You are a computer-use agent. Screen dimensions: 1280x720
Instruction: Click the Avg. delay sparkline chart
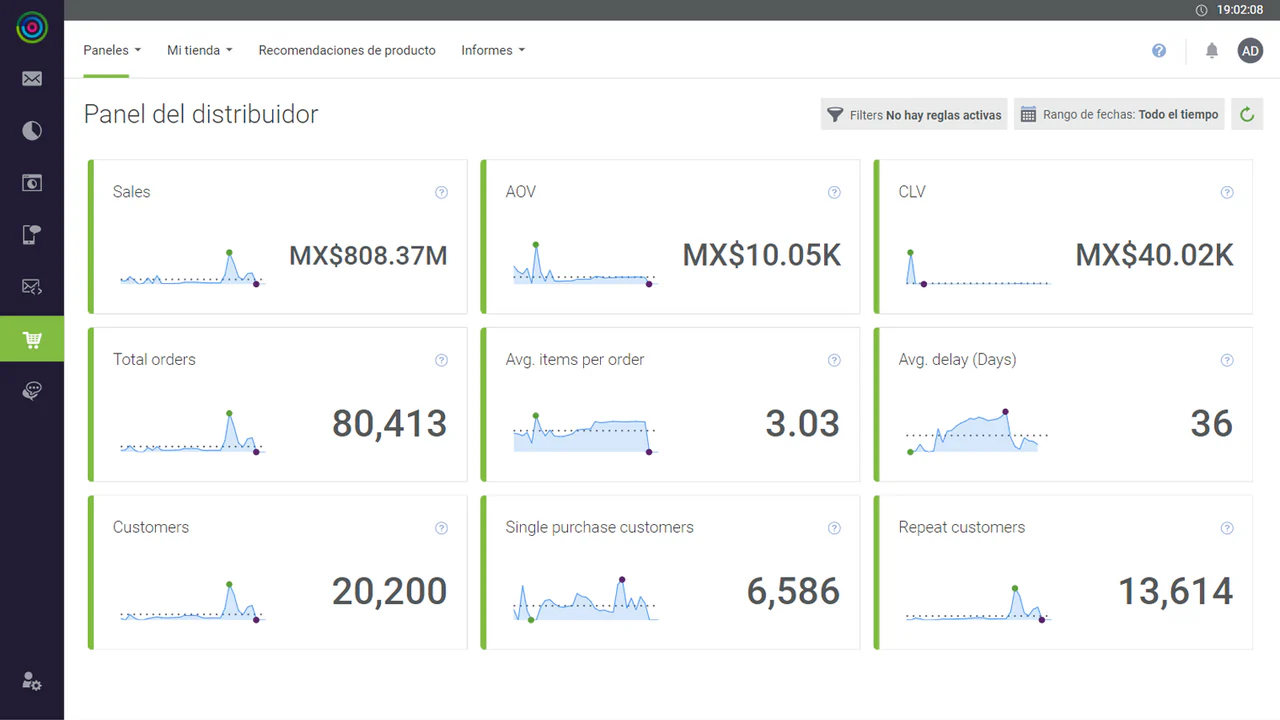click(977, 432)
